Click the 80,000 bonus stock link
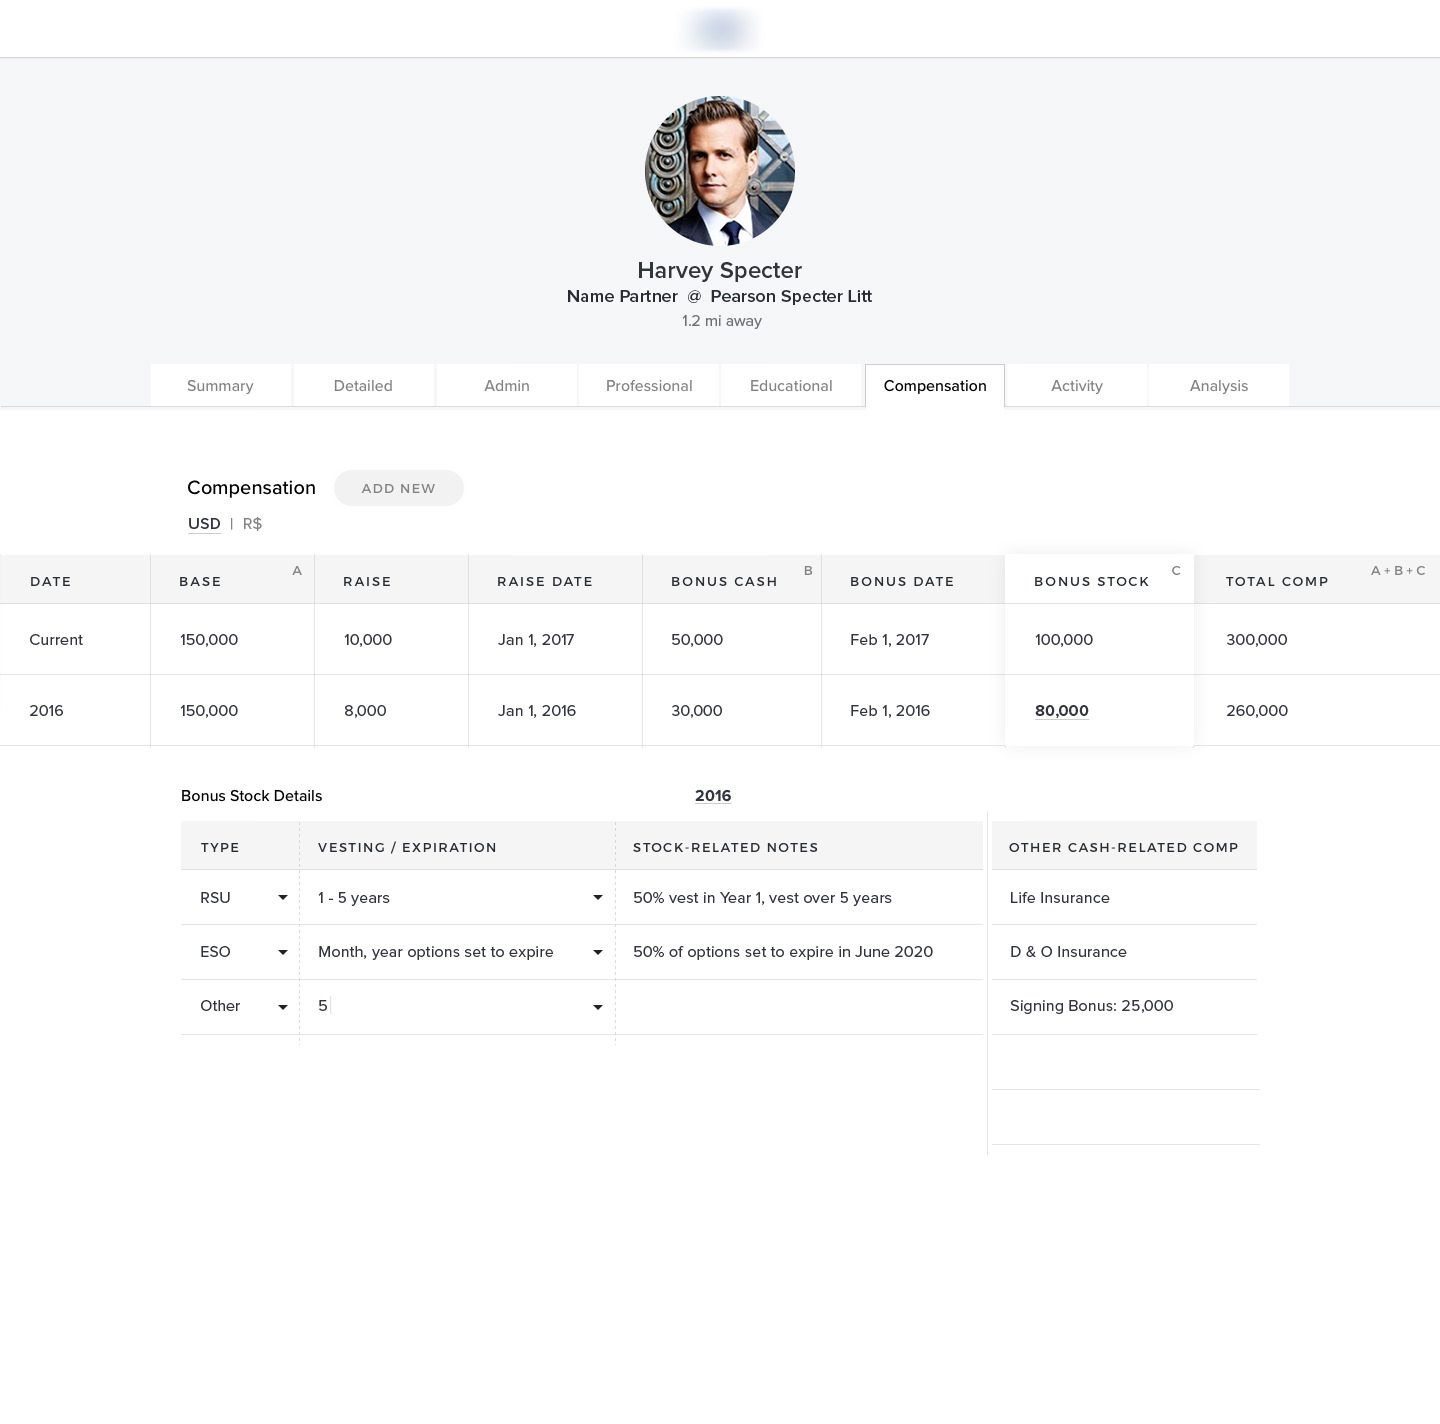This screenshot has height=1424, width=1440. click(1062, 711)
